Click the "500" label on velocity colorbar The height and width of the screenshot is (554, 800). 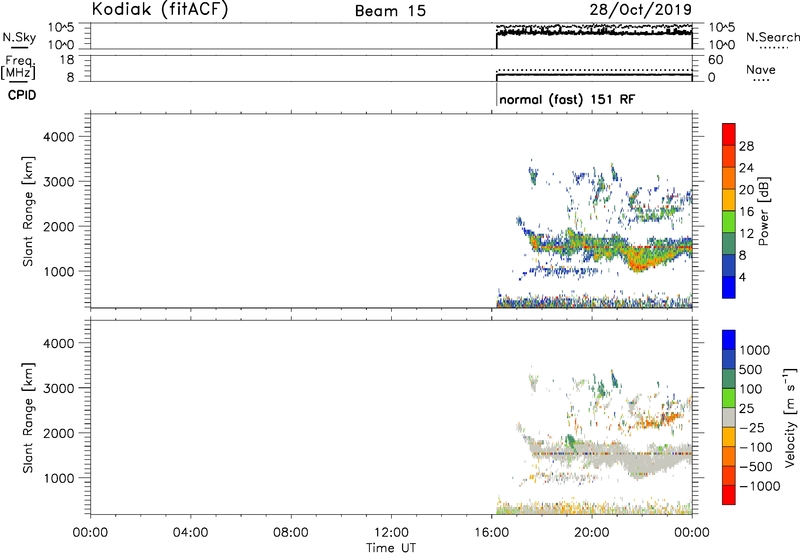tap(751, 370)
